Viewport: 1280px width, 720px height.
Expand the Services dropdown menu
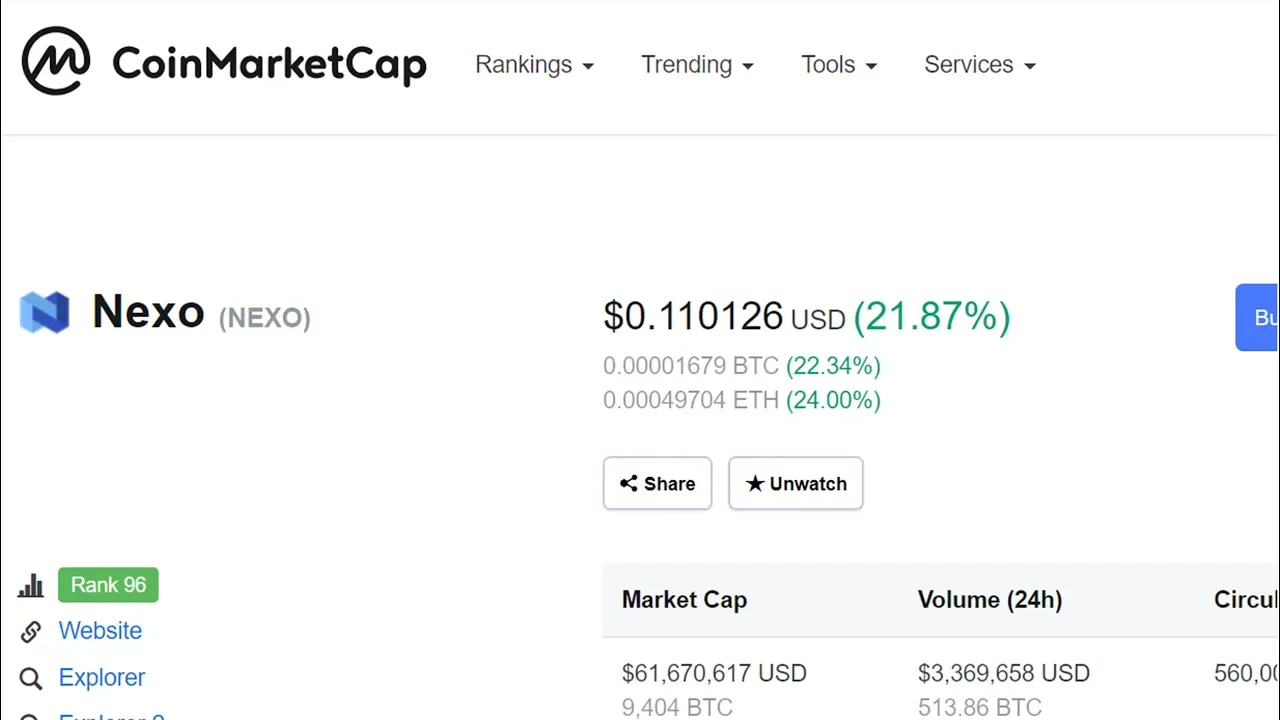pyautogui.click(x=980, y=65)
